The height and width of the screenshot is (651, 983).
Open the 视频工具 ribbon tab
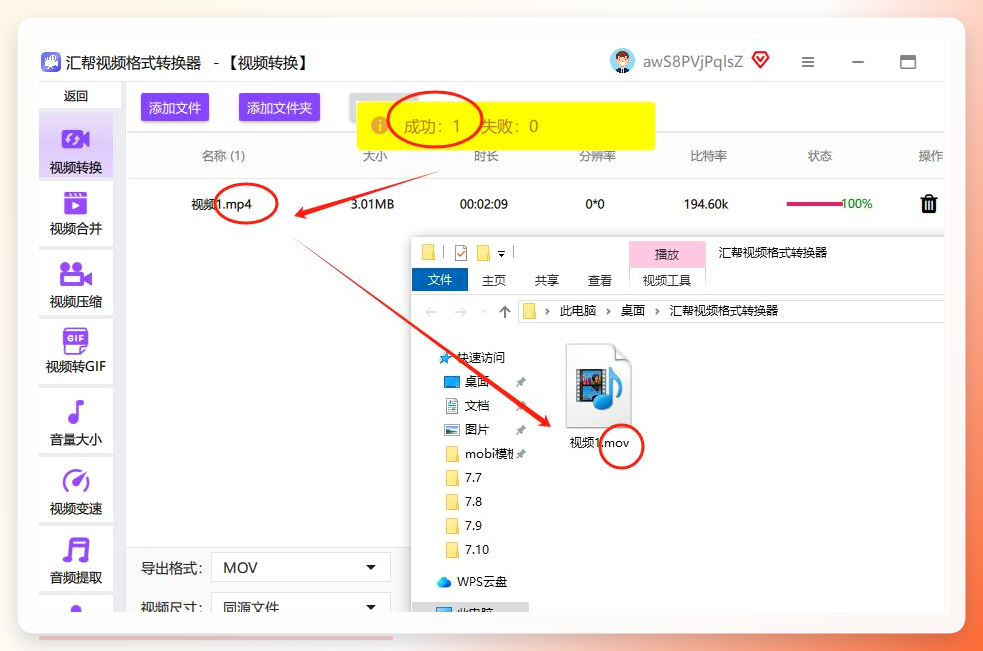click(667, 280)
